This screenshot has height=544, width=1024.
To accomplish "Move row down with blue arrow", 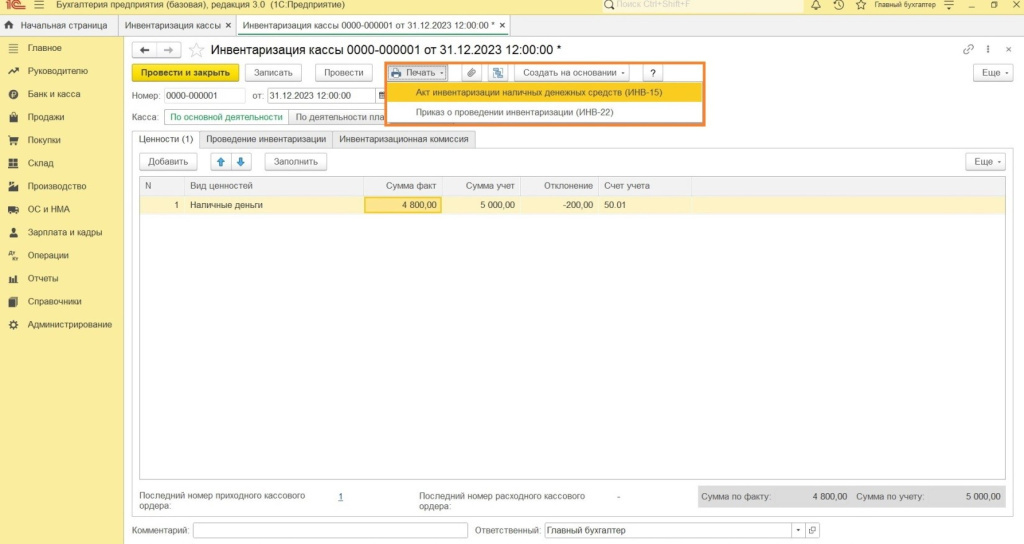I will click(x=240, y=162).
